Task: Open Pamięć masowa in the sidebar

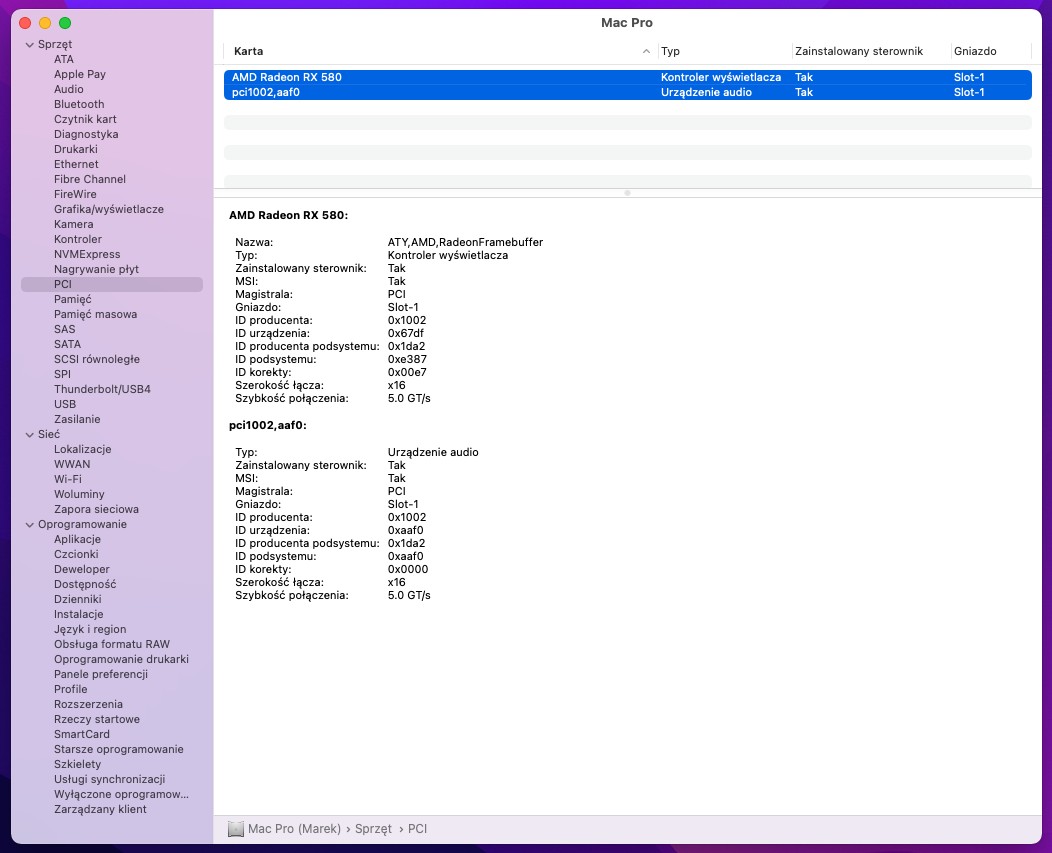Action: (95, 314)
